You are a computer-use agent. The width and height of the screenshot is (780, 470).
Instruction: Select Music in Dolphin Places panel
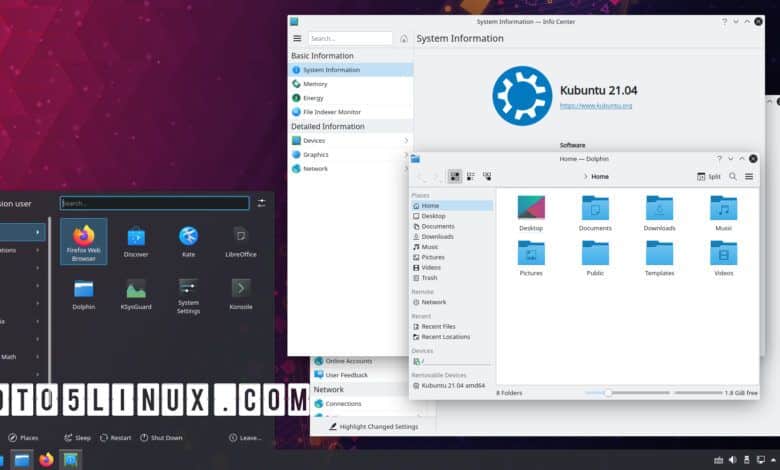tap(452, 247)
